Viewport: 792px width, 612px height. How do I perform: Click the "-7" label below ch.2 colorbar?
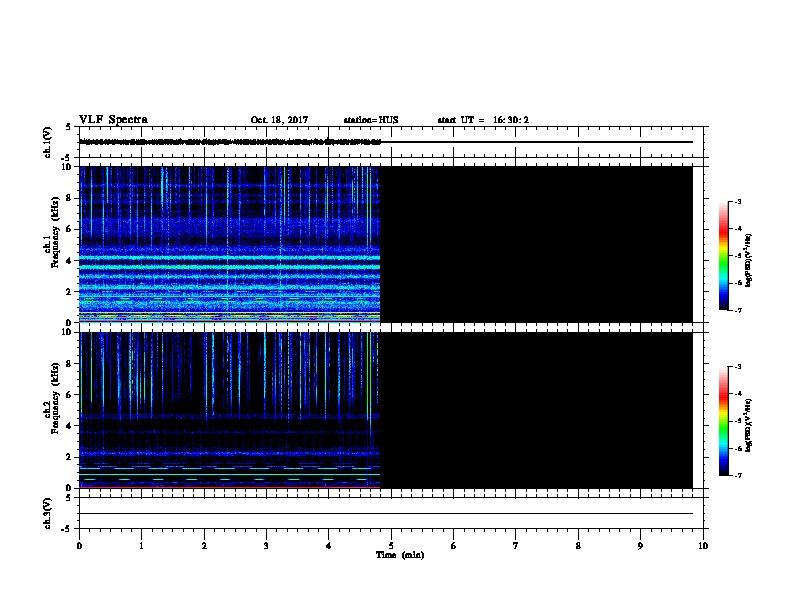point(738,475)
